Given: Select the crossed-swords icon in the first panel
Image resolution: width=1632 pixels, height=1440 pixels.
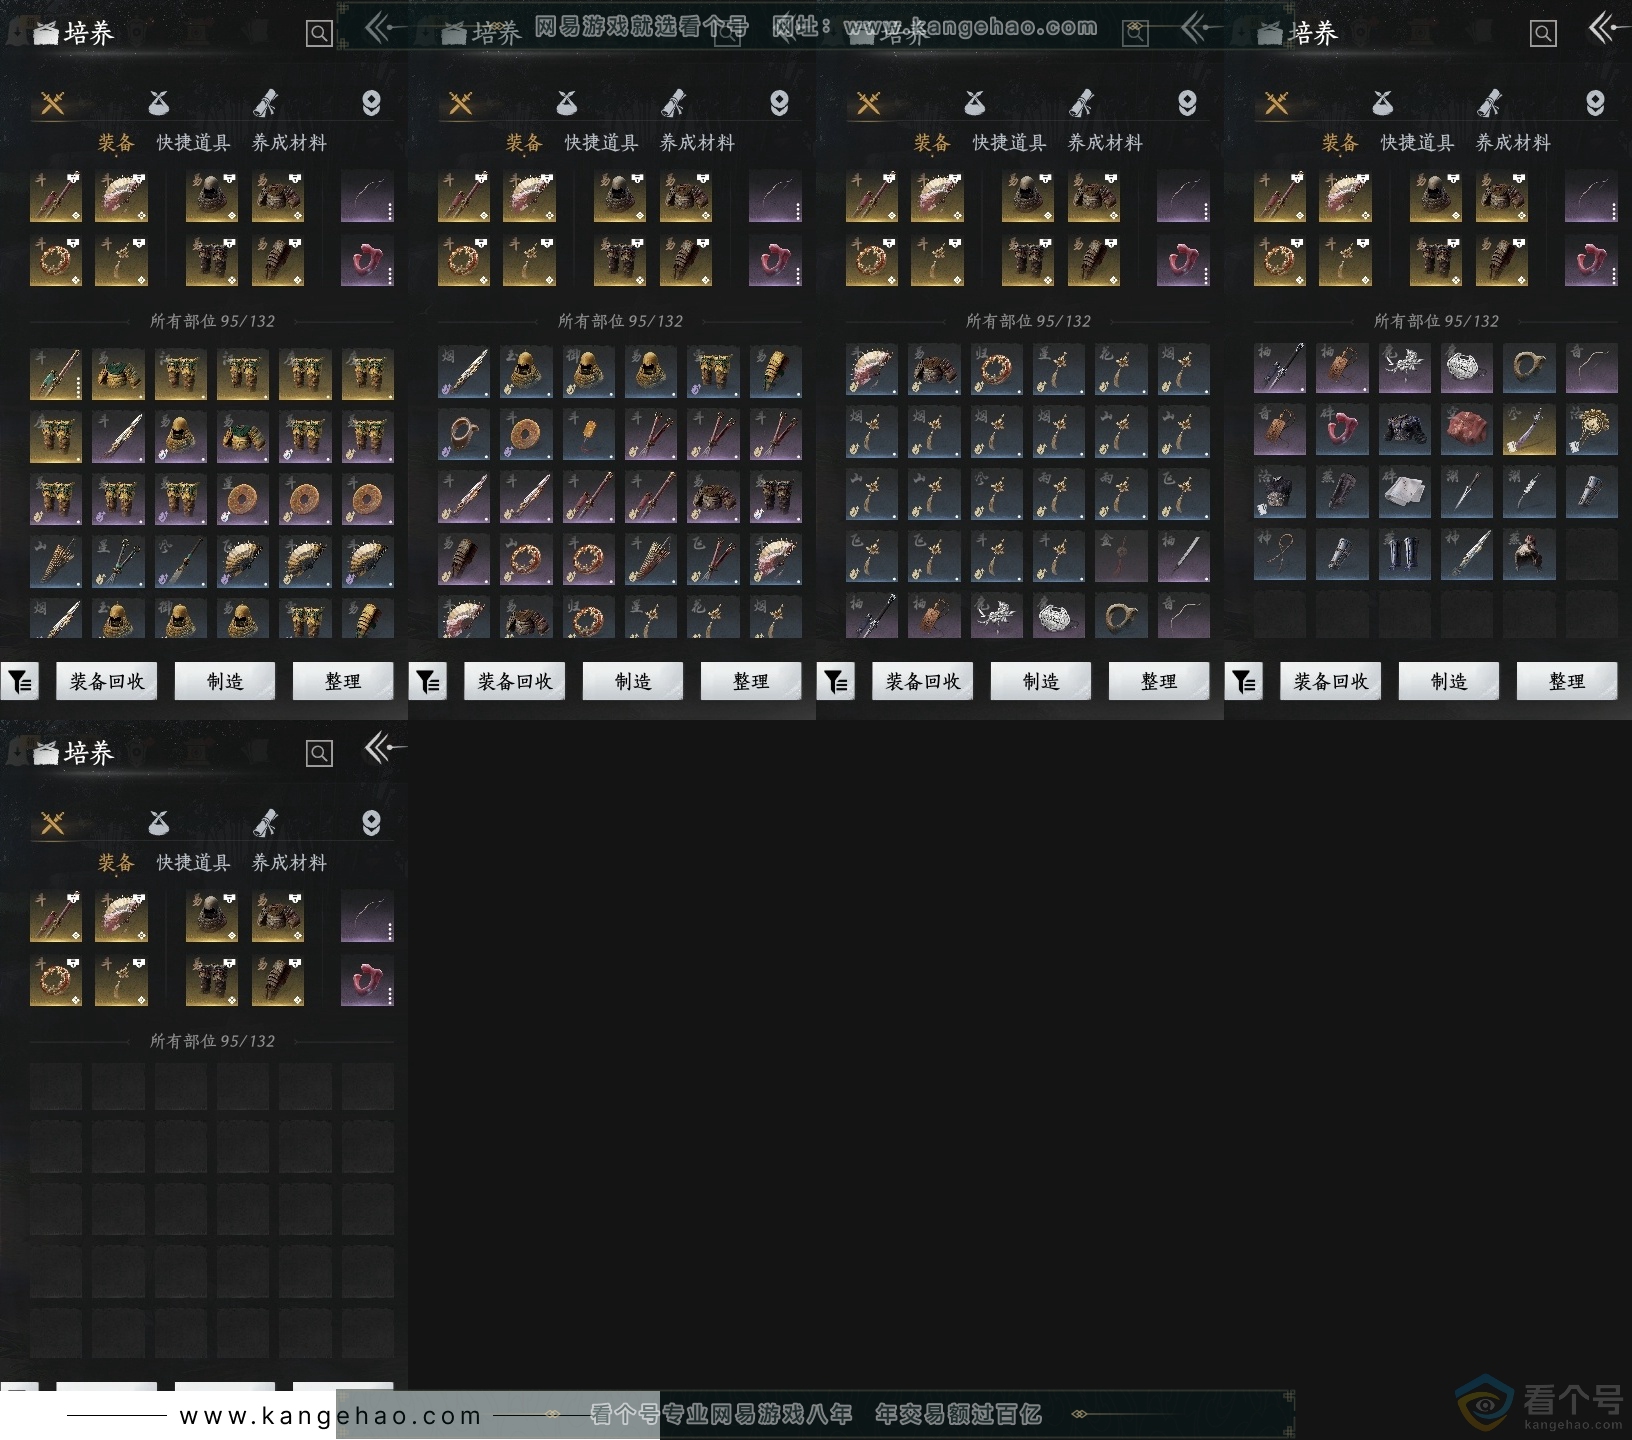Looking at the screenshot, I should point(53,103).
